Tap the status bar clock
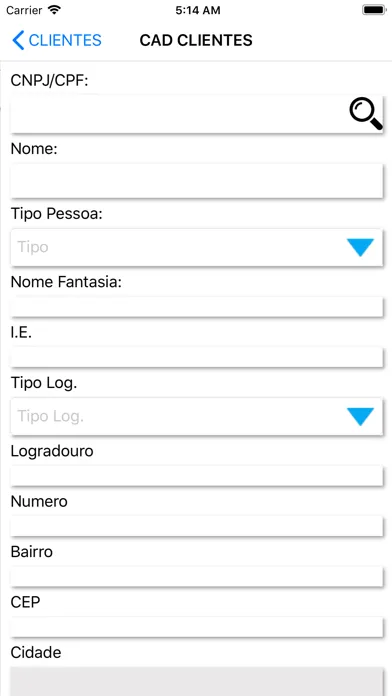The height and width of the screenshot is (696, 392). pyautogui.click(x=198, y=10)
